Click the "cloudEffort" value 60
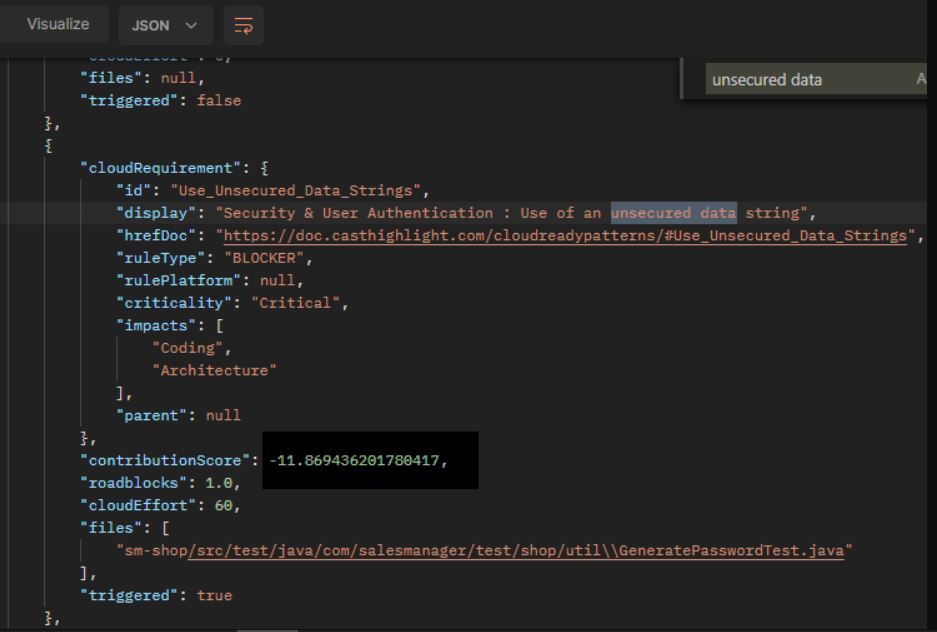This screenshot has width=937, height=632. click(x=223, y=505)
